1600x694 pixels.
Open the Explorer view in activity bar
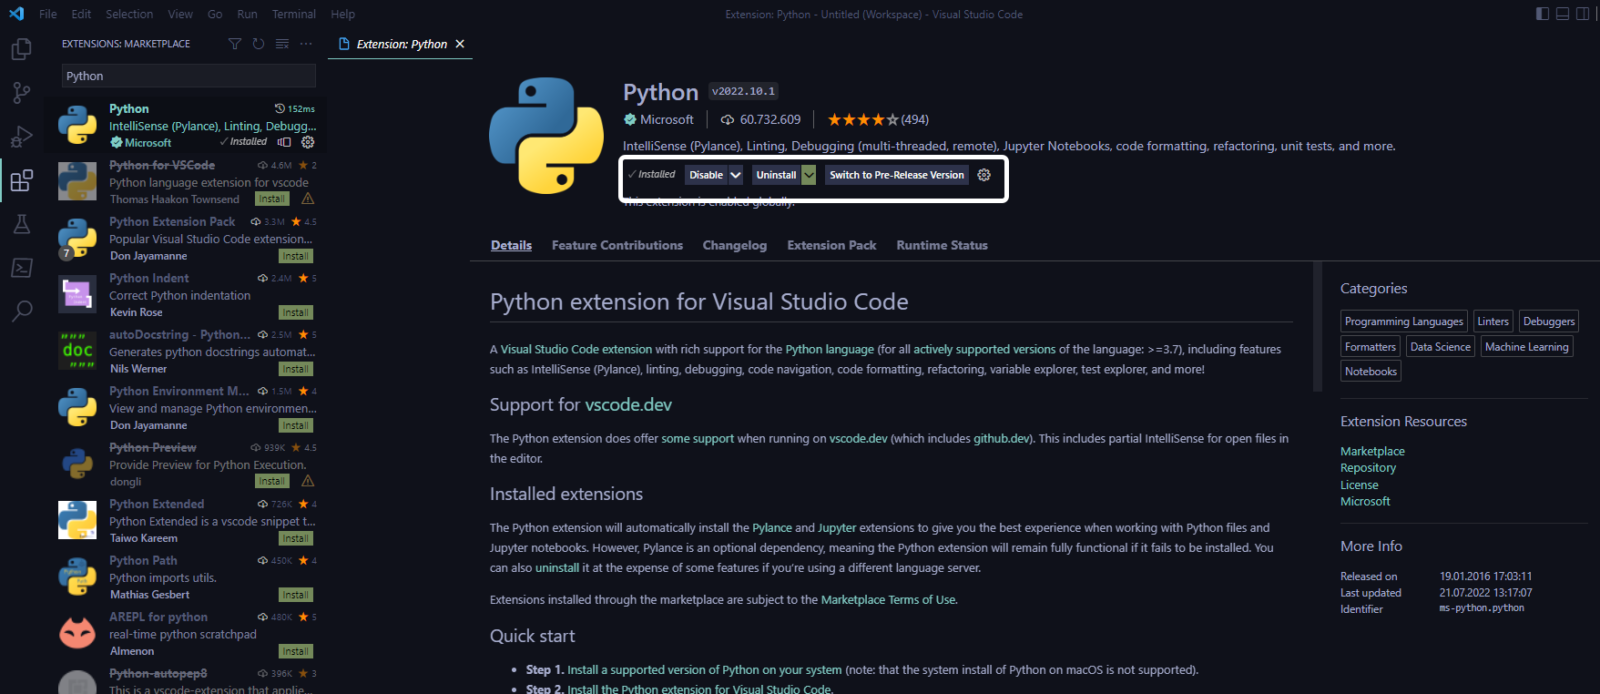point(21,49)
